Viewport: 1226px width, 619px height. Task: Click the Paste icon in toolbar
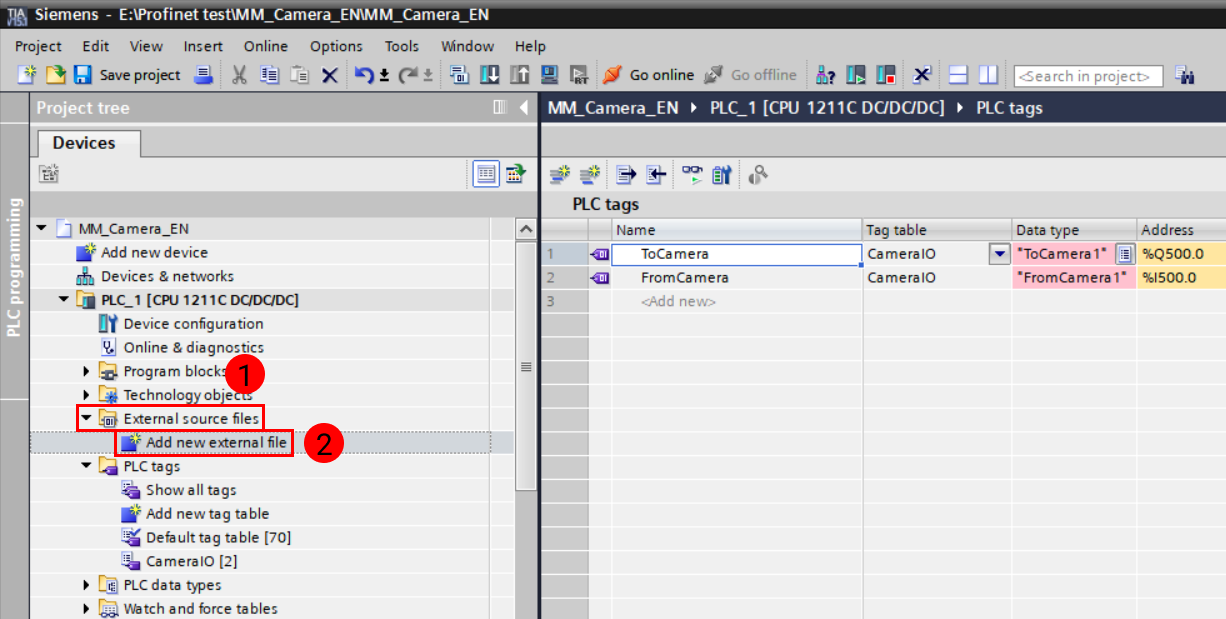click(x=299, y=75)
